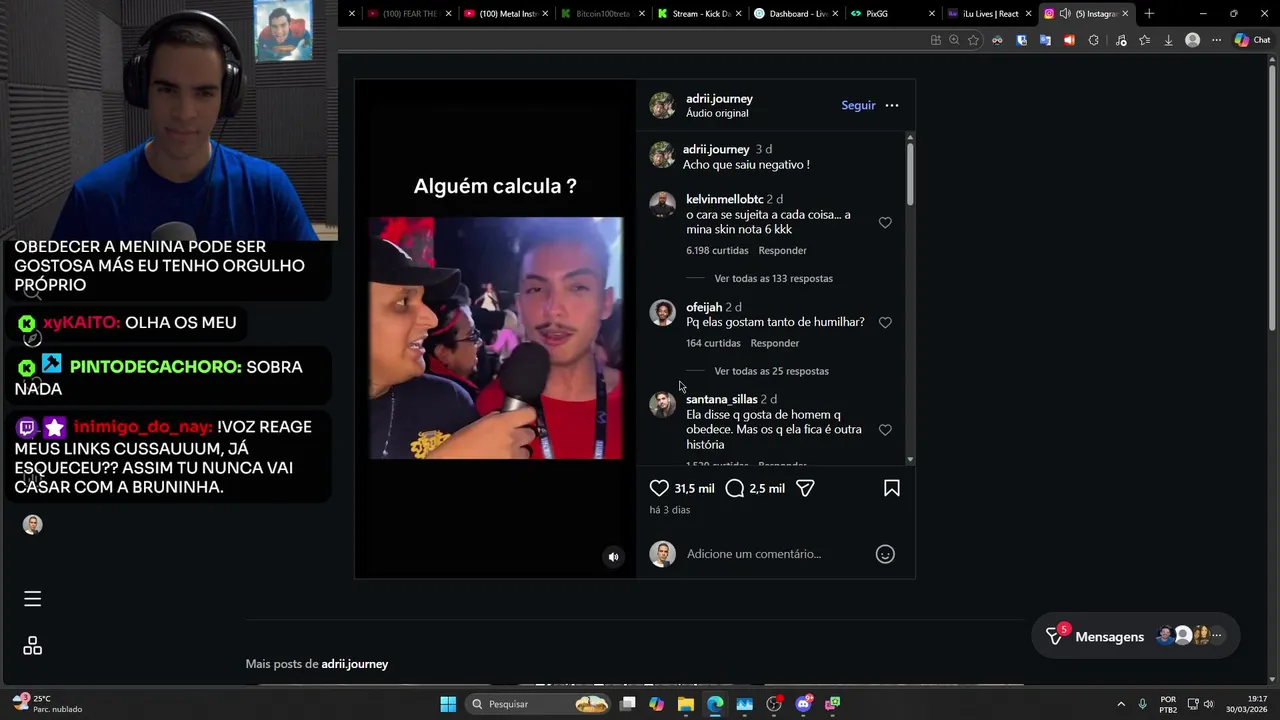Click the reel video showing the interview

(496, 338)
